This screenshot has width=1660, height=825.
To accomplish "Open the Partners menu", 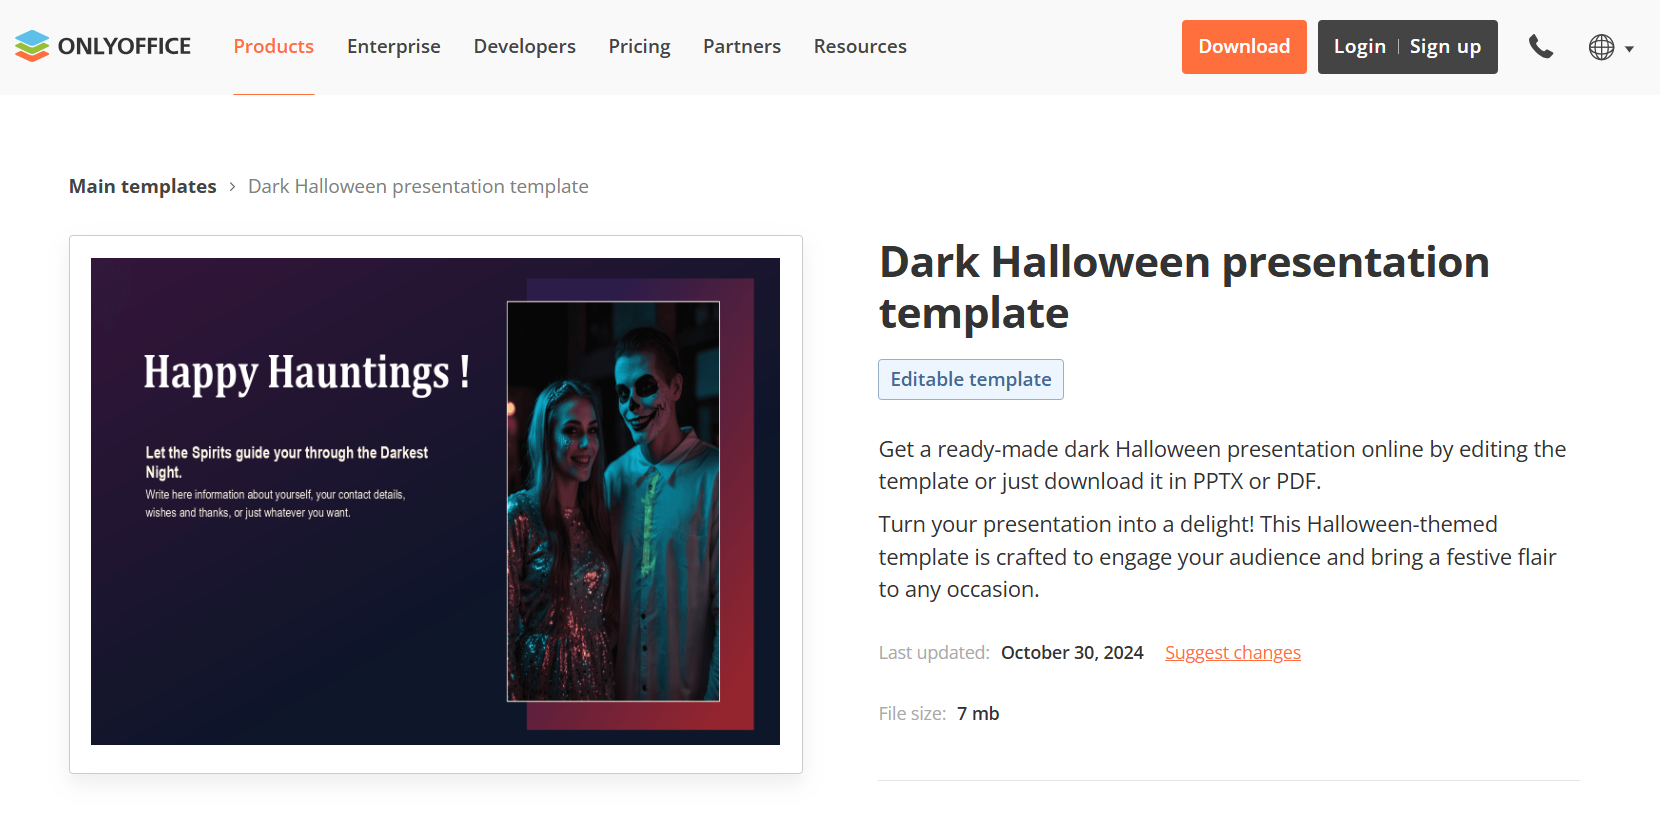I will (741, 47).
